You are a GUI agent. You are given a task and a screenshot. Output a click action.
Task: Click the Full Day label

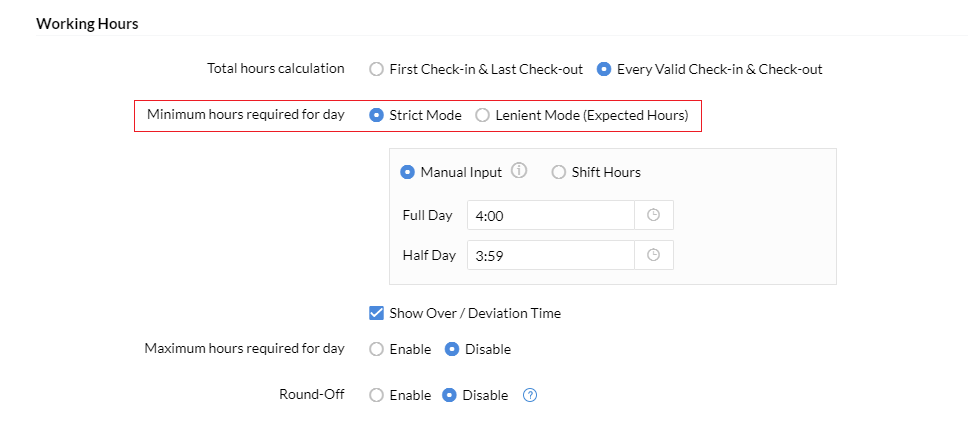pos(427,215)
